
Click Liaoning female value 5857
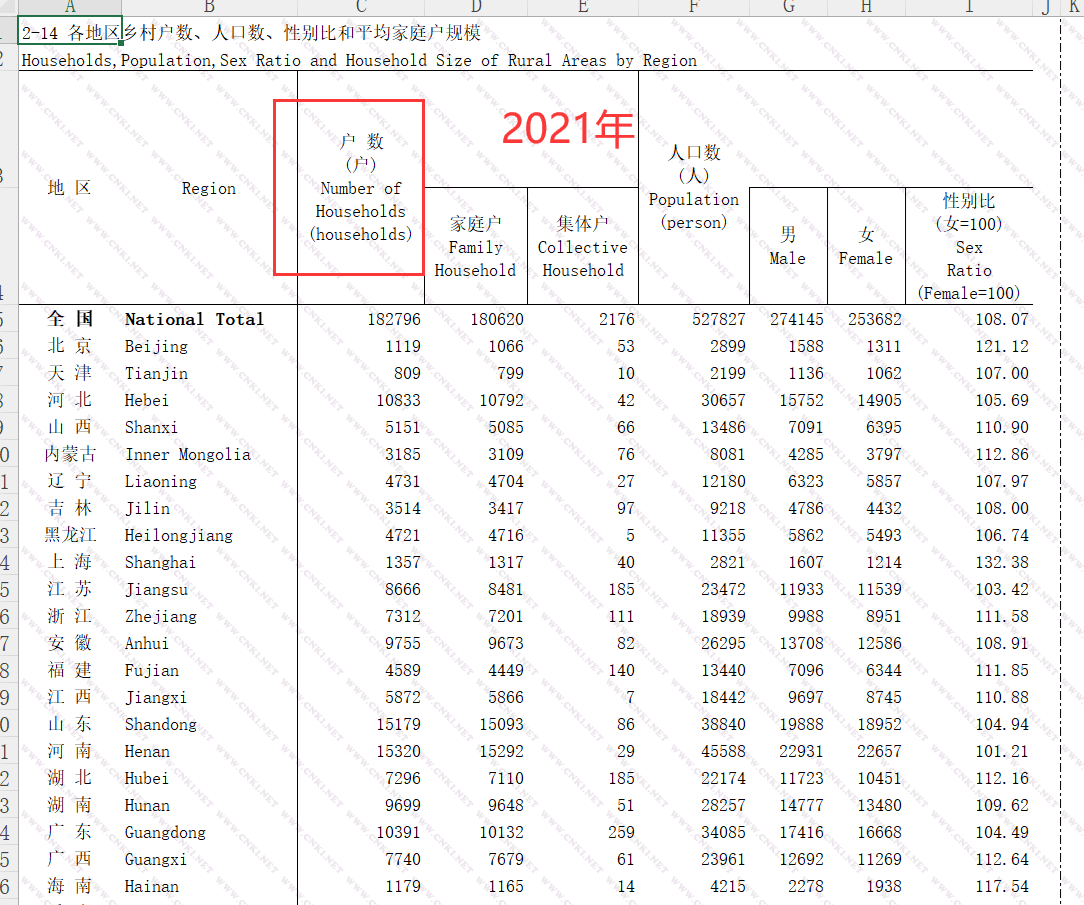(884, 481)
